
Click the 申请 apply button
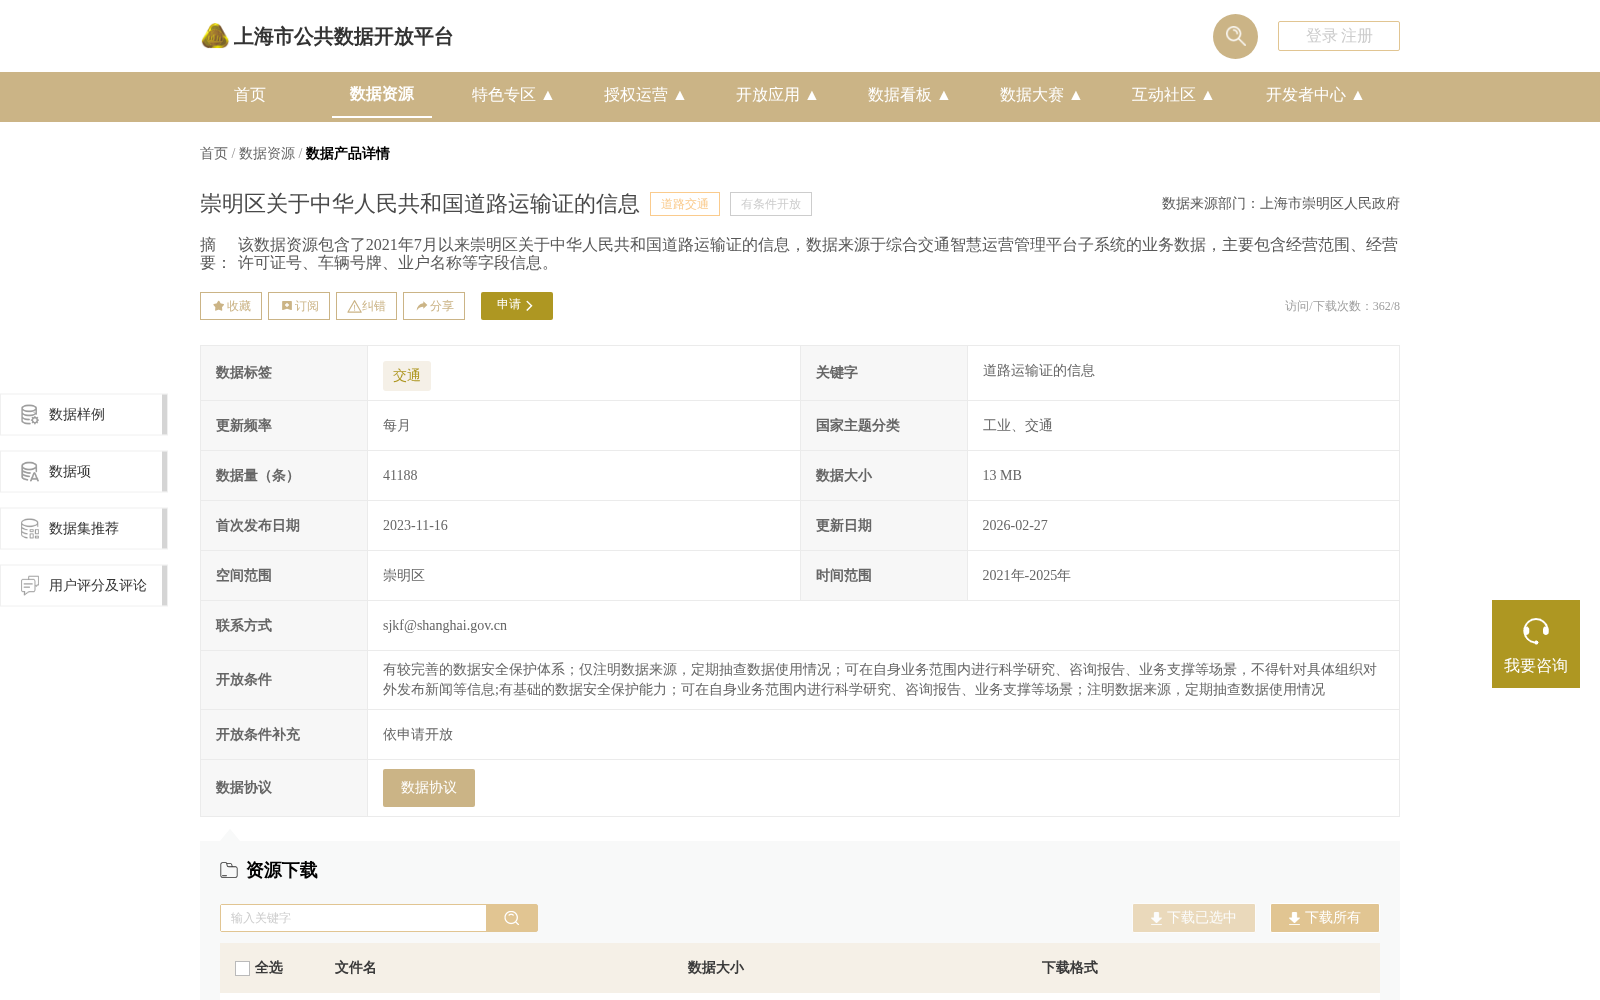click(x=517, y=306)
